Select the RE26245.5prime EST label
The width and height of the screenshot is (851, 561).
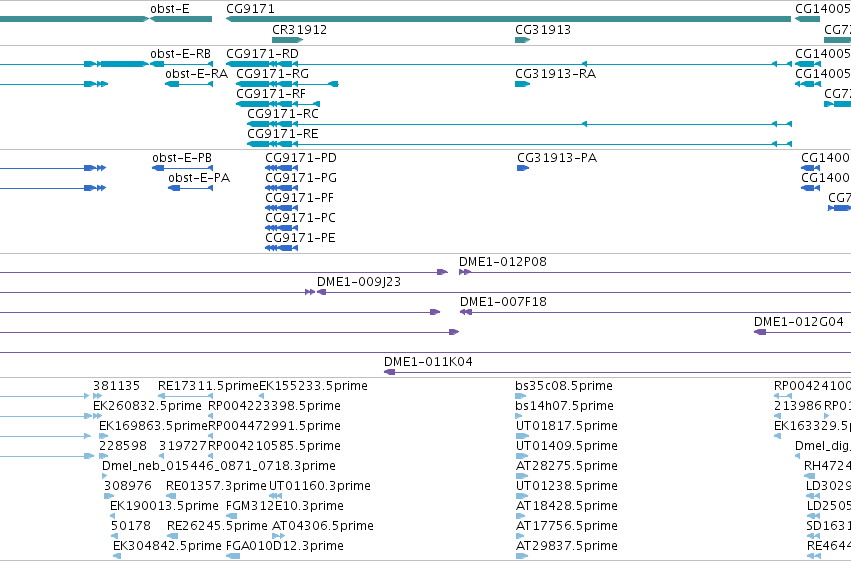(x=218, y=527)
